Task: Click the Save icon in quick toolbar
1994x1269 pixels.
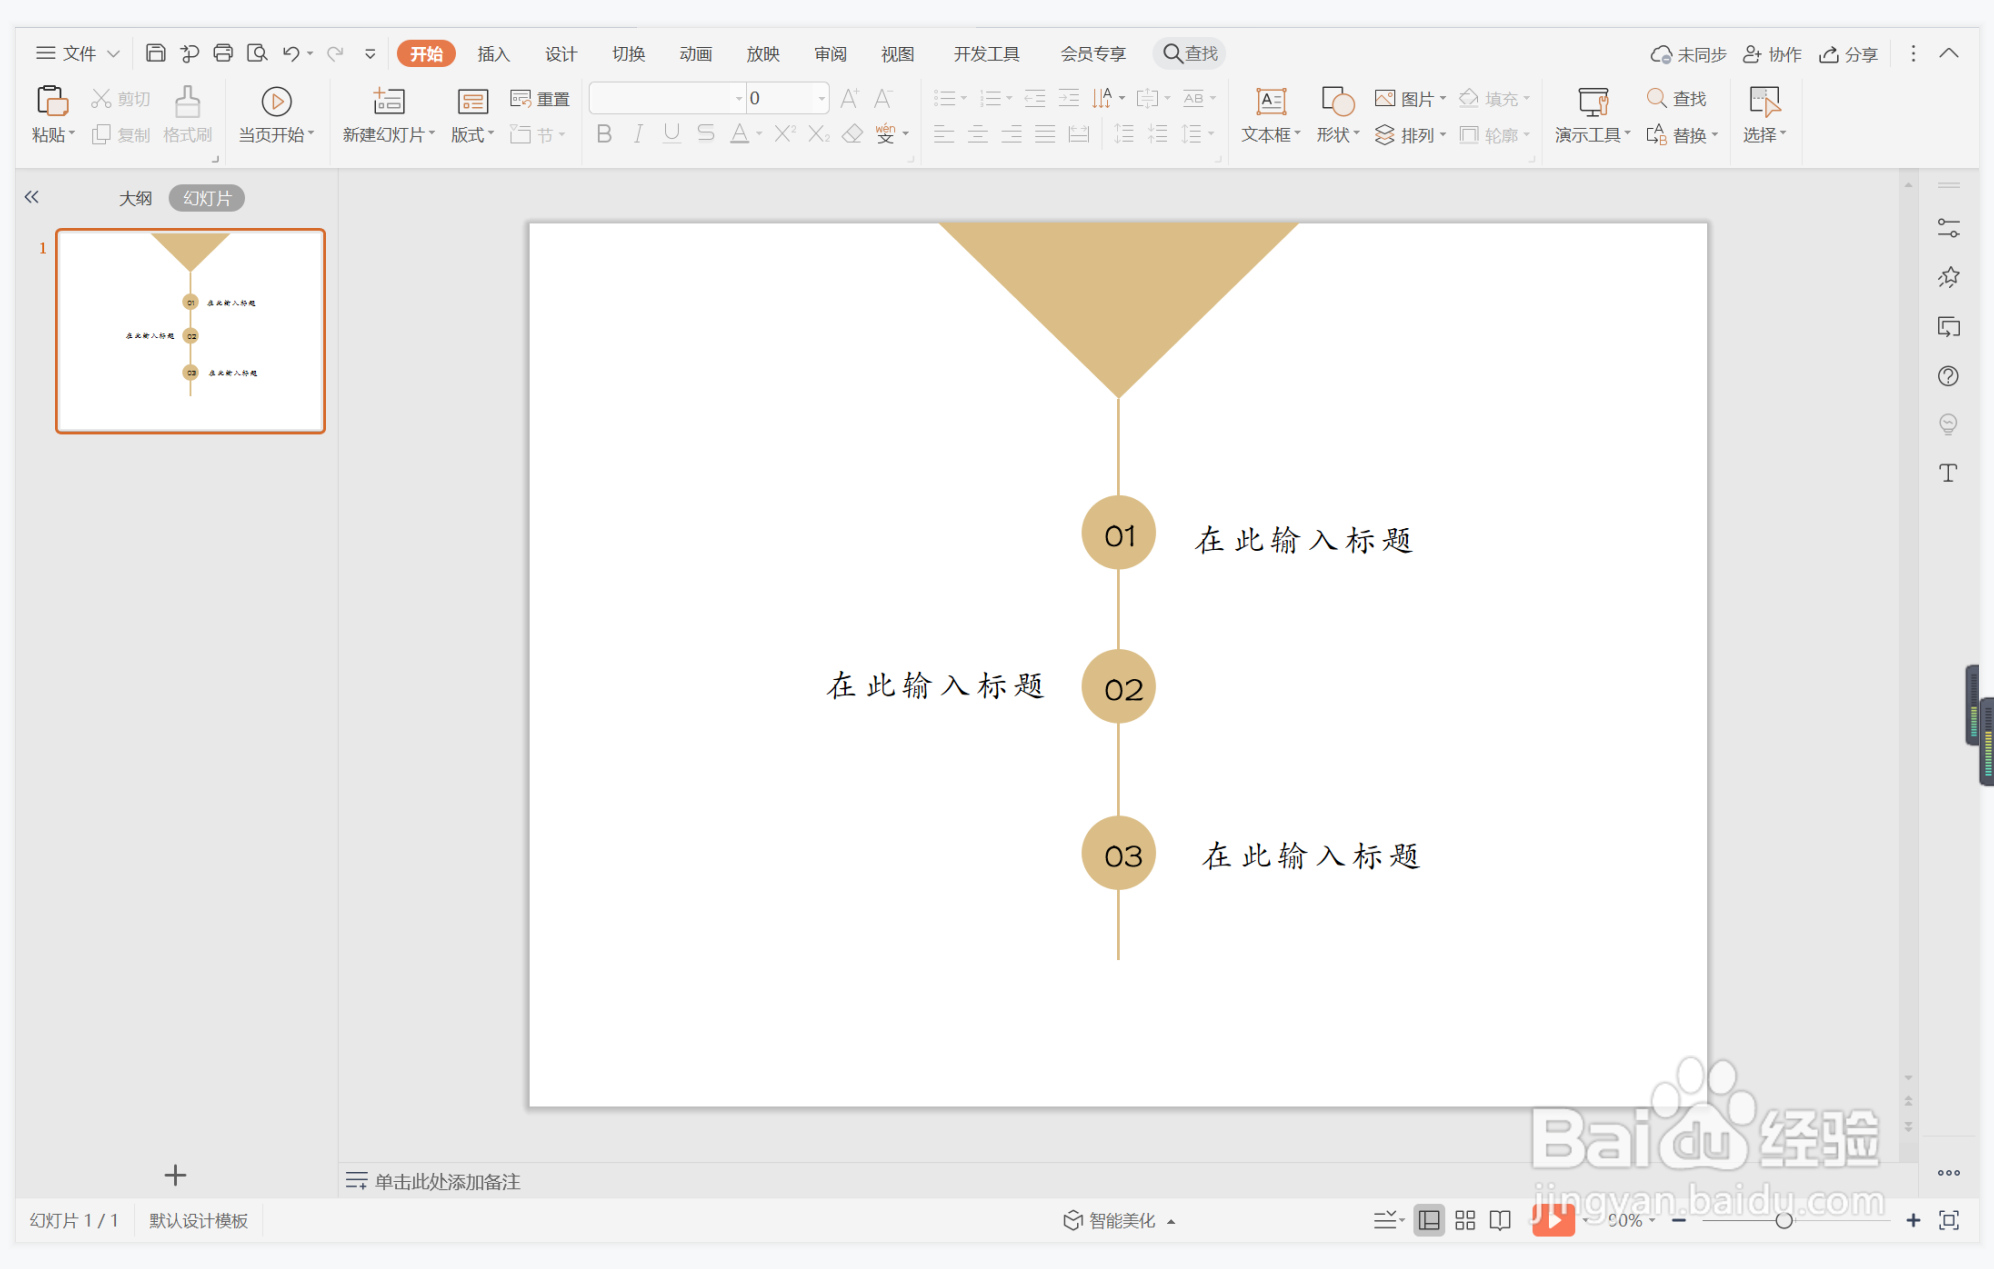Action: click(155, 53)
